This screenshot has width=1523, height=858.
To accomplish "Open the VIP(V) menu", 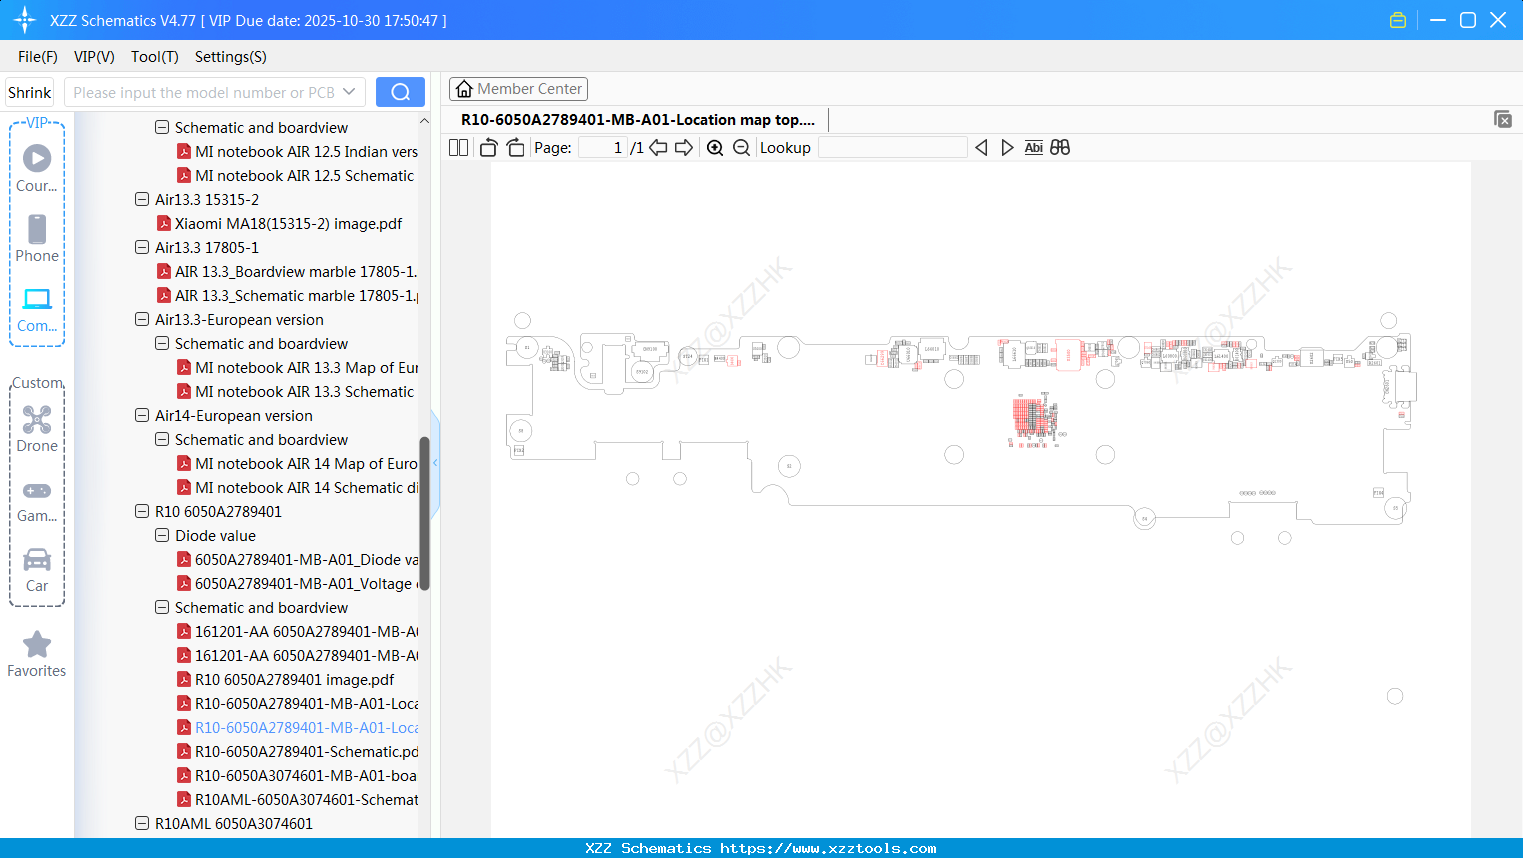I will pos(94,57).
